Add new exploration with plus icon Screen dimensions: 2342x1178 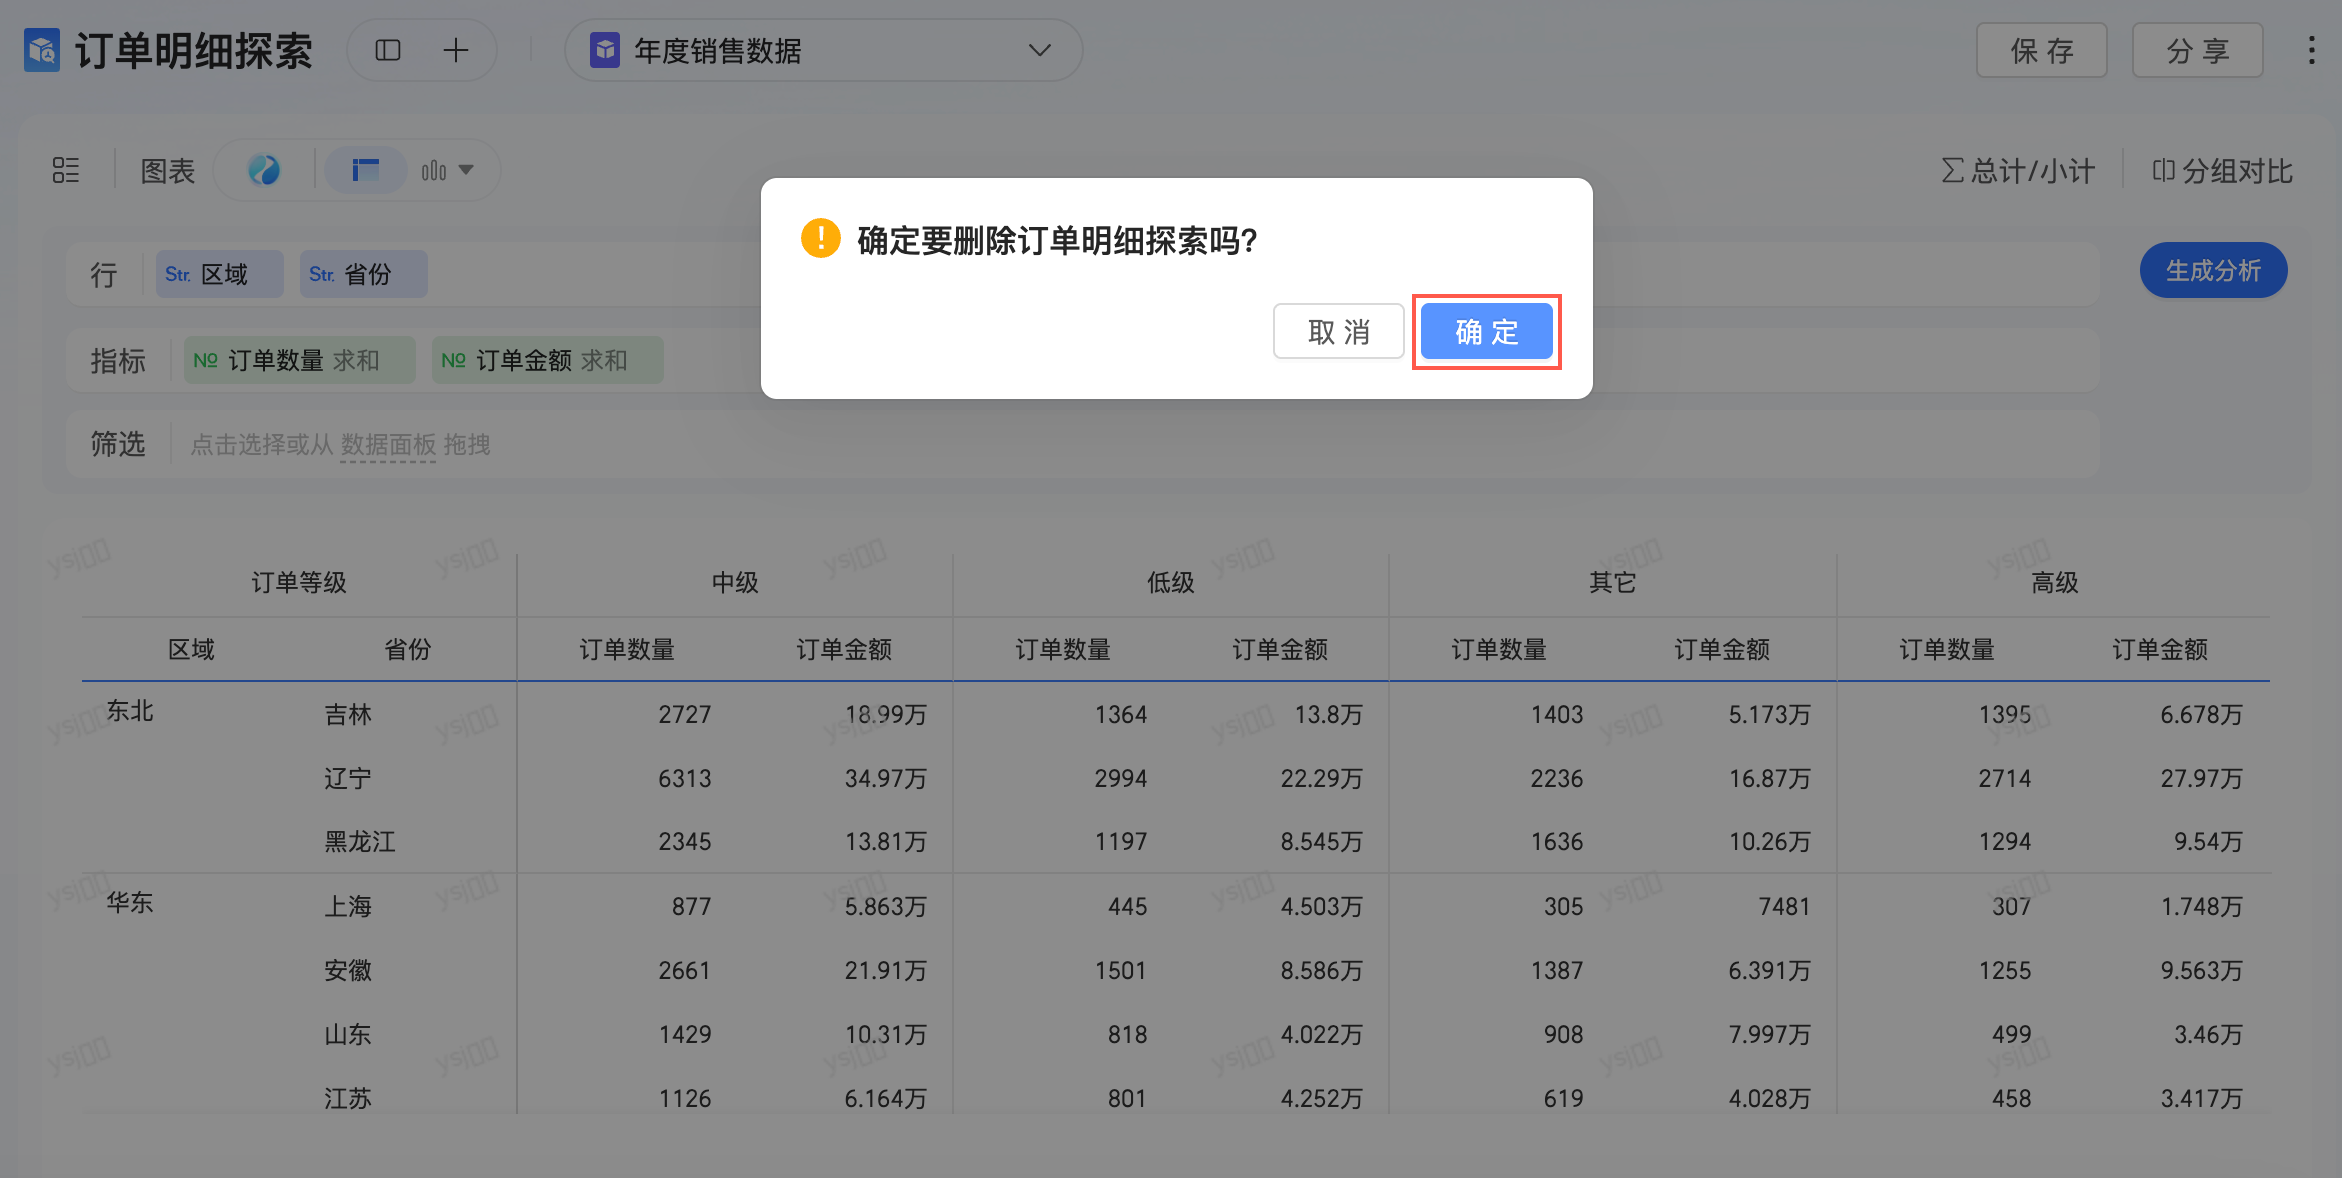[x=456, y=50]
